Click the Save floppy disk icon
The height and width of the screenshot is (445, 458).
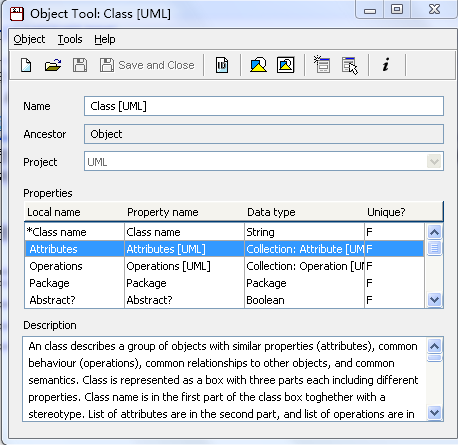[80, 65]
